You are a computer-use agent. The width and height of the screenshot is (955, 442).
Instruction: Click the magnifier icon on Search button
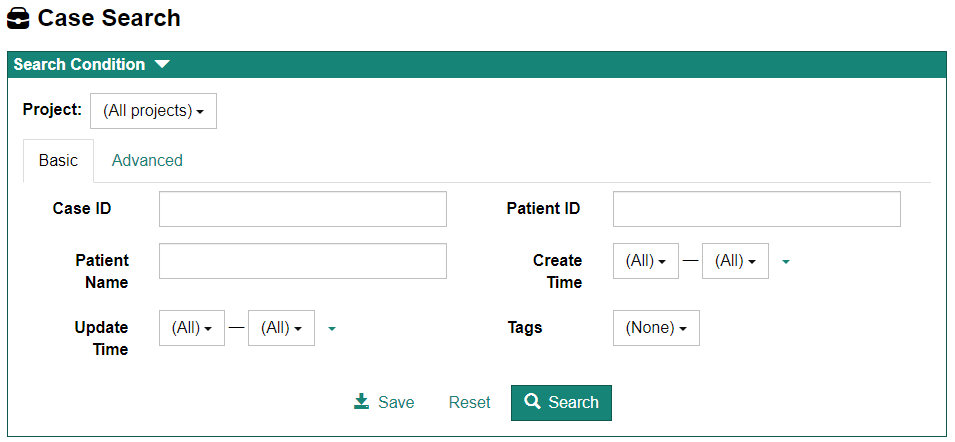[x=533, y=402]
